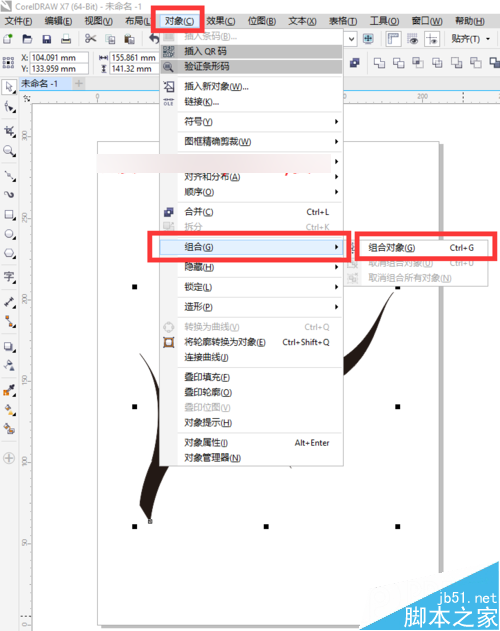This screenshot has width=500, height=631.
Task: Select the Parallel Dimension tool
Action: (9, 302)
